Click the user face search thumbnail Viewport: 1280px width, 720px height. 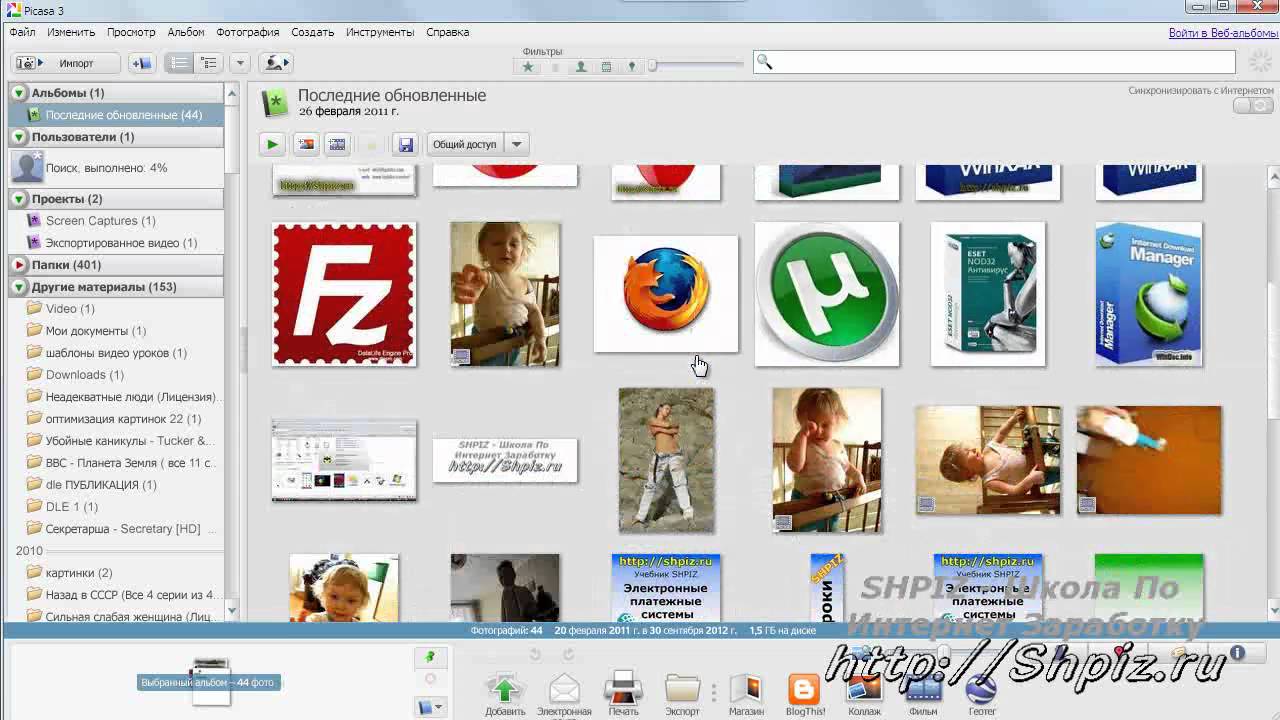pyautogui.click(x=27, y=166)
